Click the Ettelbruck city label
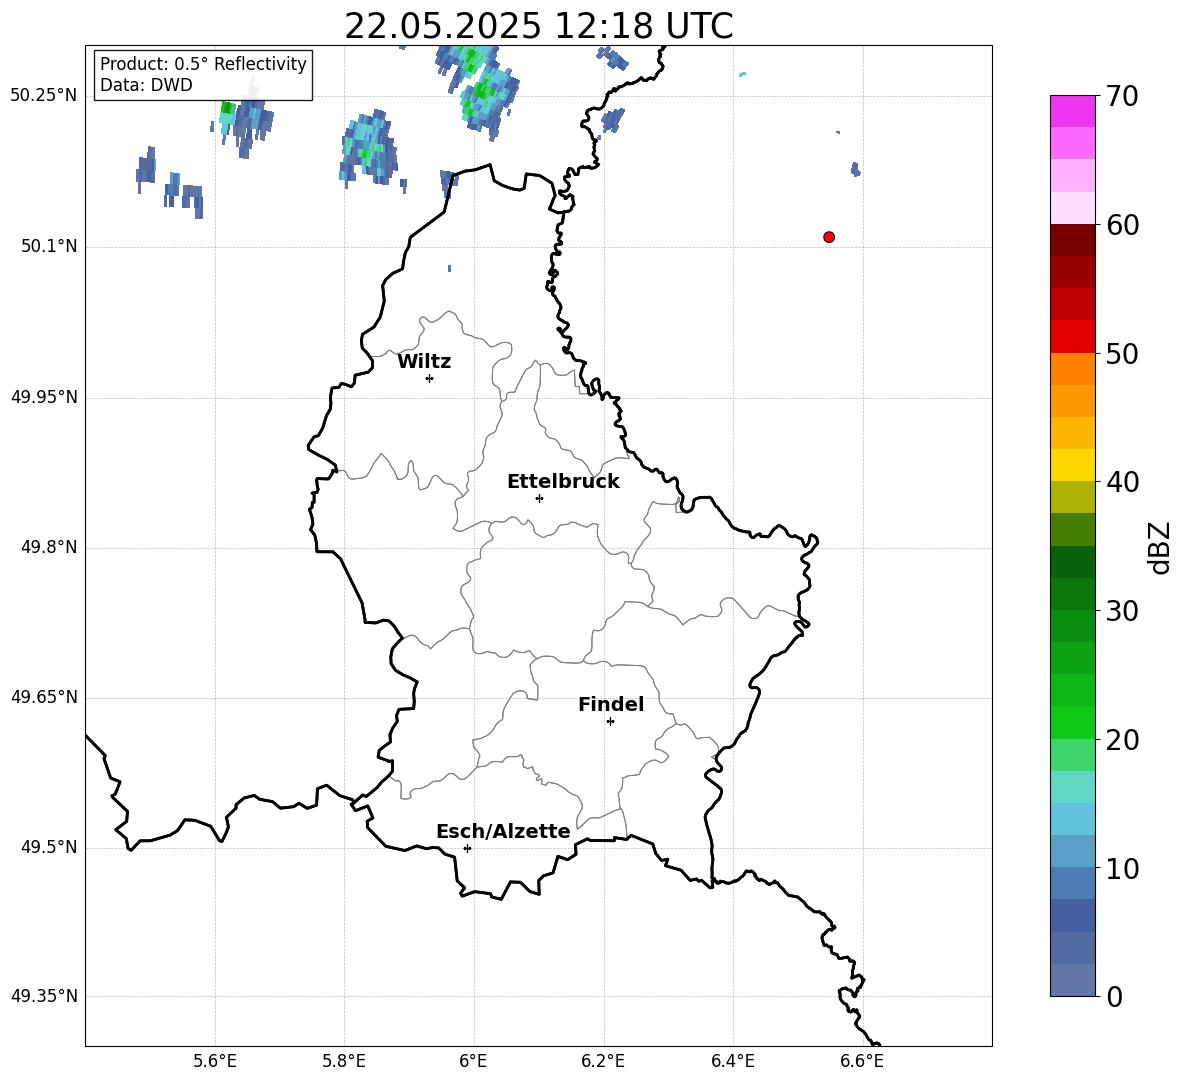Screen dimensions: 1184x1081 (x=563, y=482)
